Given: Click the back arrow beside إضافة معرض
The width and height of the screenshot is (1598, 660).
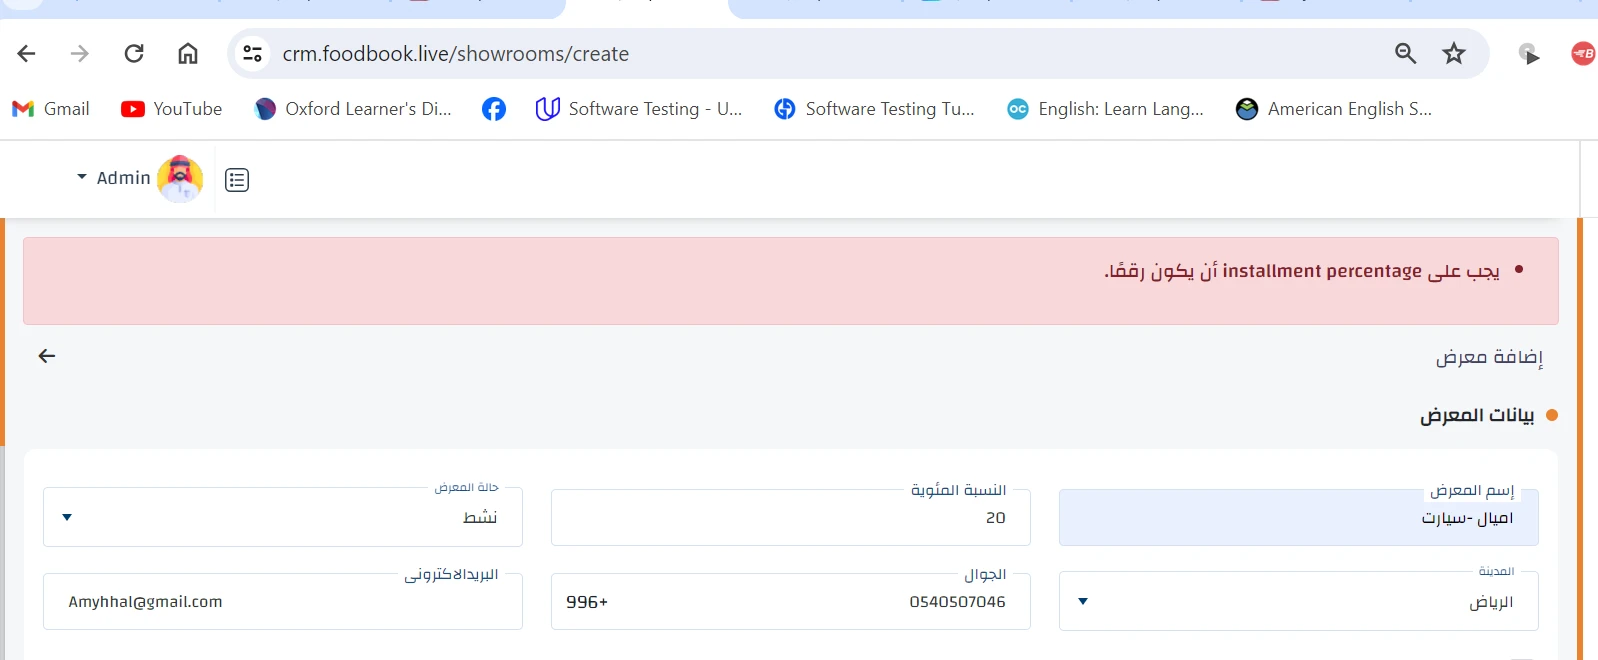Looking at the screenshot, I should pos(47,356).
